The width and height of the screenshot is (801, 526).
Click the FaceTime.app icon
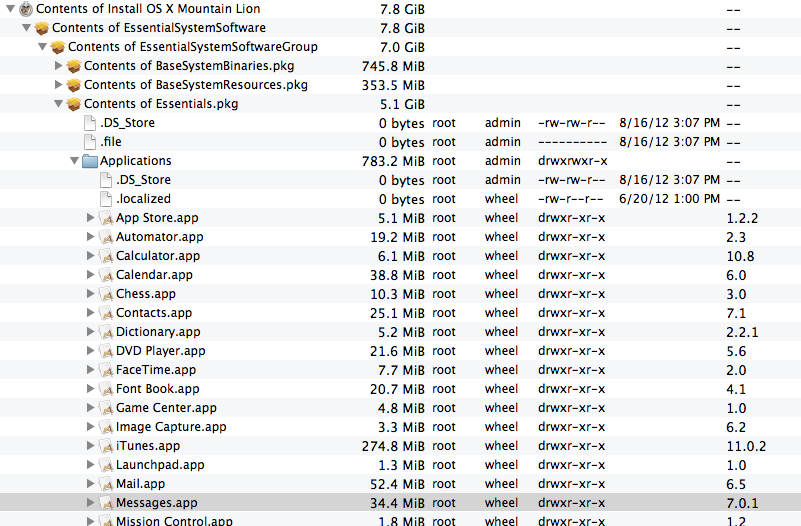tap(106, 370)
